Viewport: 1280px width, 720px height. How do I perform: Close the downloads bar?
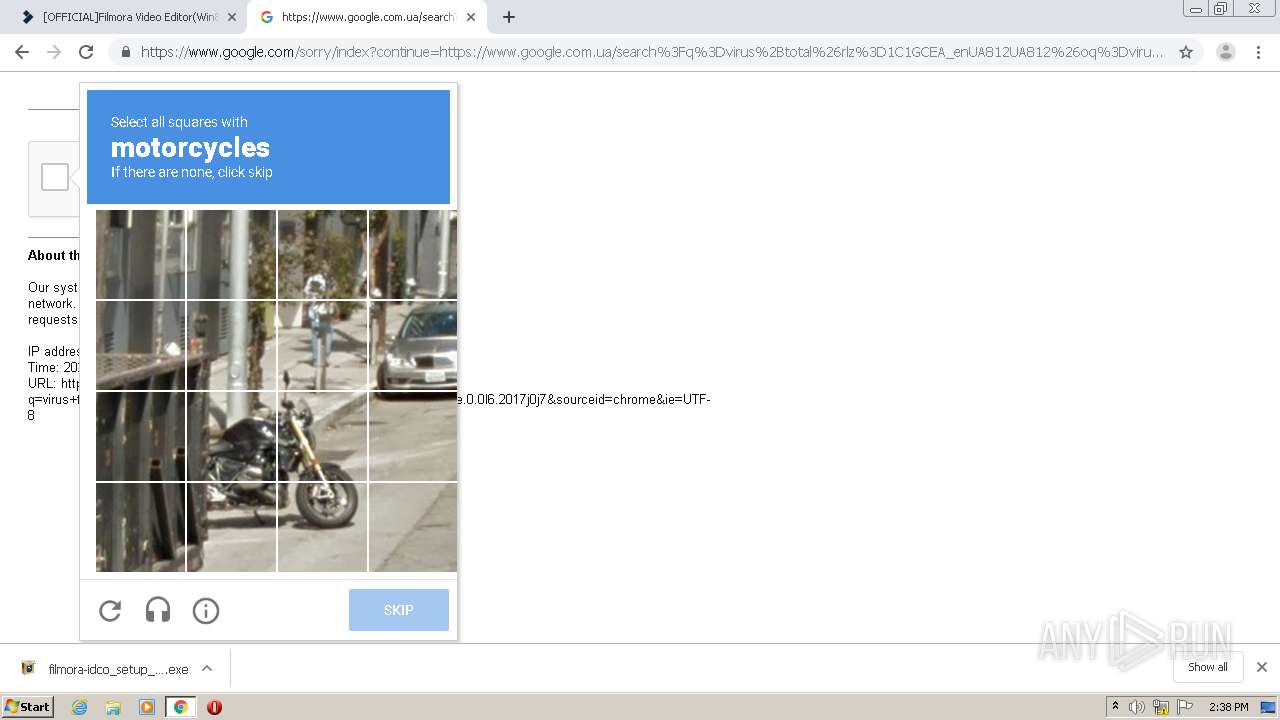1262,667
